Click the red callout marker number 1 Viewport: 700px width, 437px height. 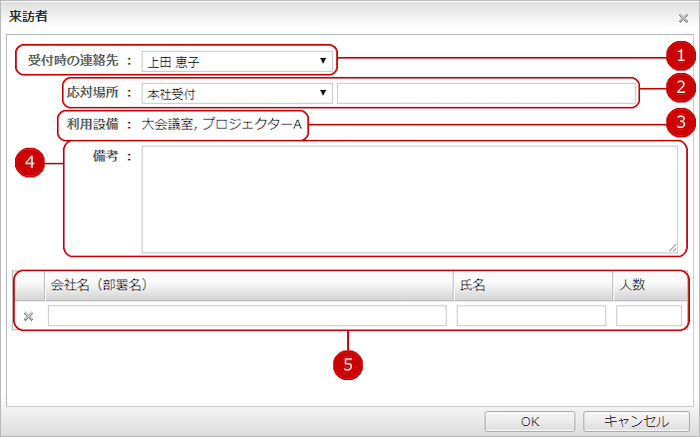pyautogui.click(x=680, y=56)
